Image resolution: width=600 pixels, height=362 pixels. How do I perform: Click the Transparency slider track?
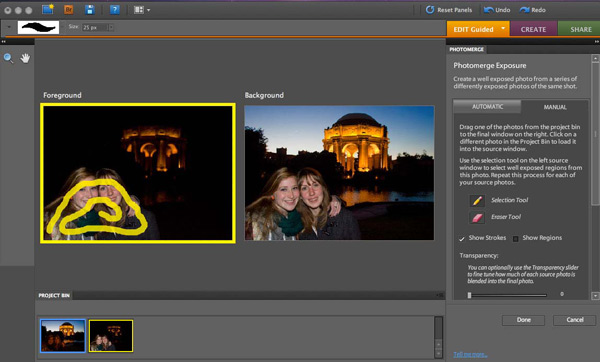[508, 295]
